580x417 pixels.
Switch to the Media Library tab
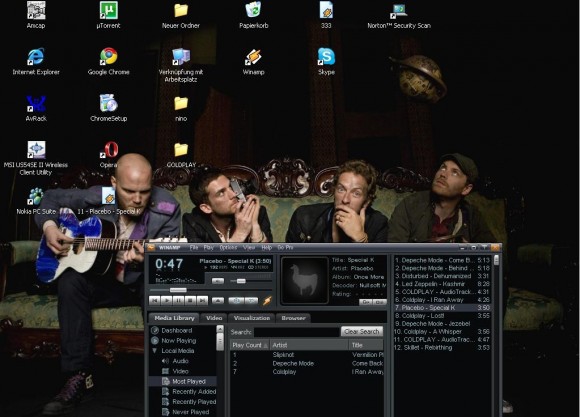coord(174,318)
